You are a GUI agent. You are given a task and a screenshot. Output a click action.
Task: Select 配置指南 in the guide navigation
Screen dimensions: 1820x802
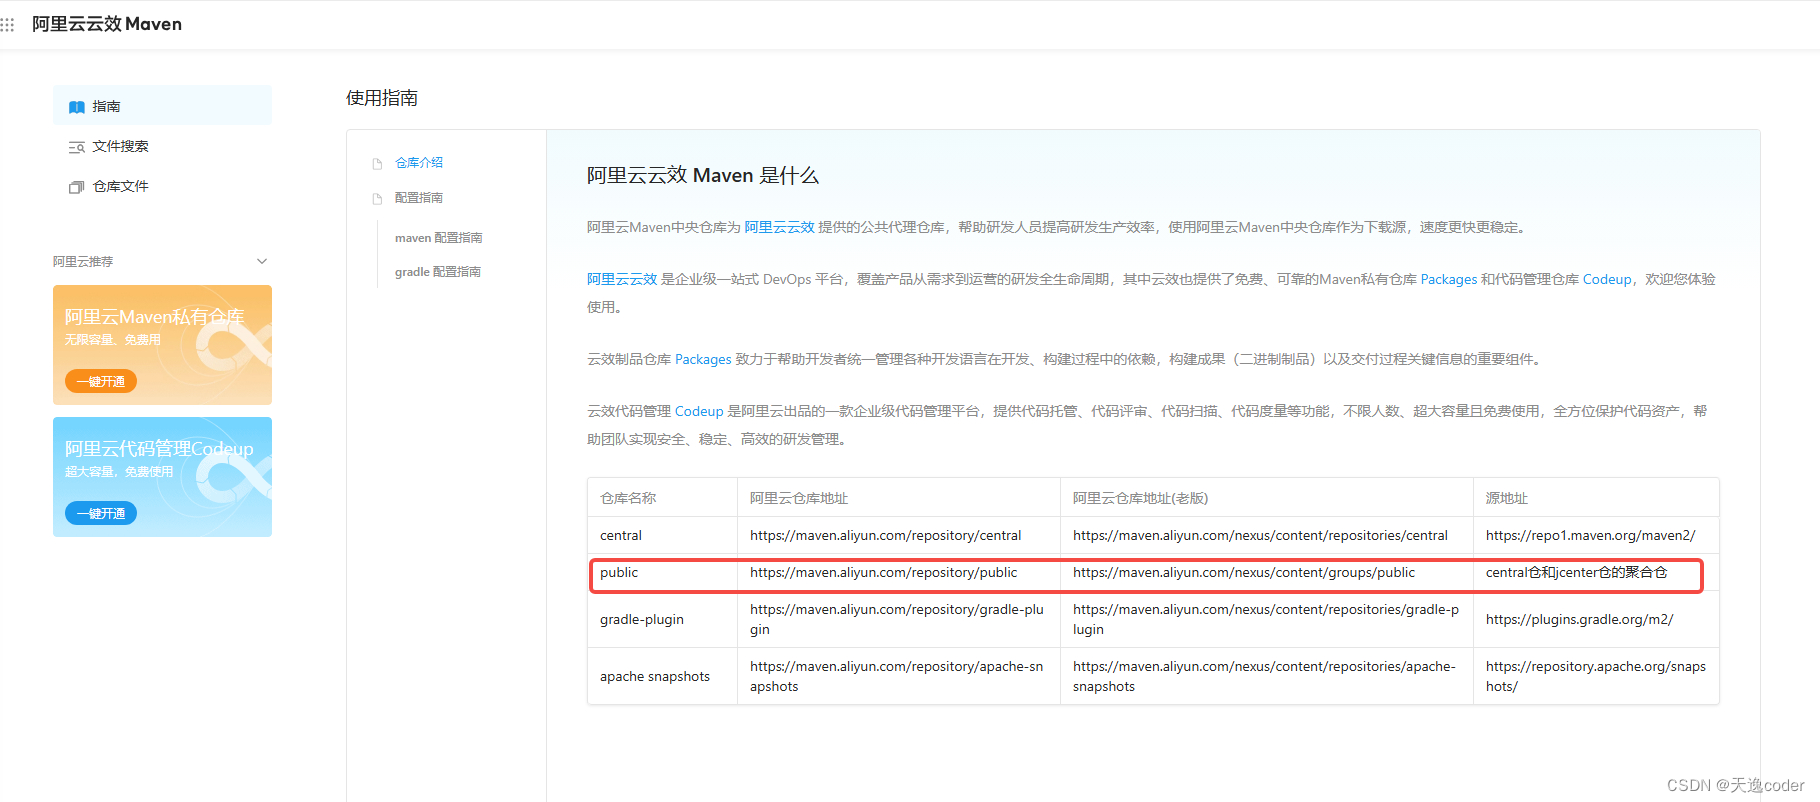[419, 197]
